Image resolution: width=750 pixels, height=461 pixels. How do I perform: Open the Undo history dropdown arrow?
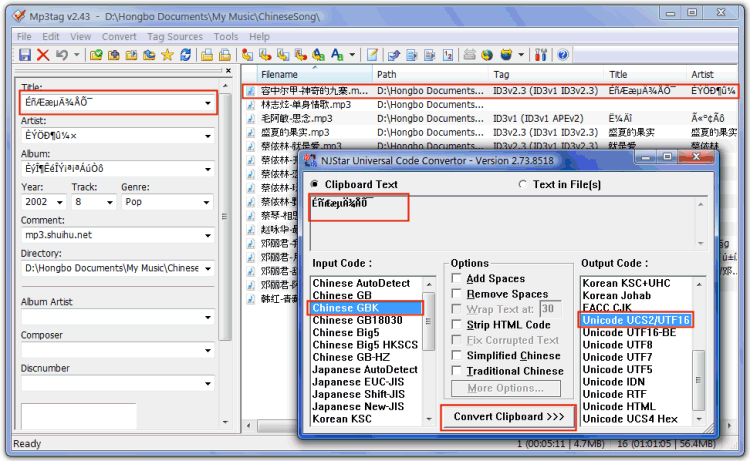coord(77,55)
